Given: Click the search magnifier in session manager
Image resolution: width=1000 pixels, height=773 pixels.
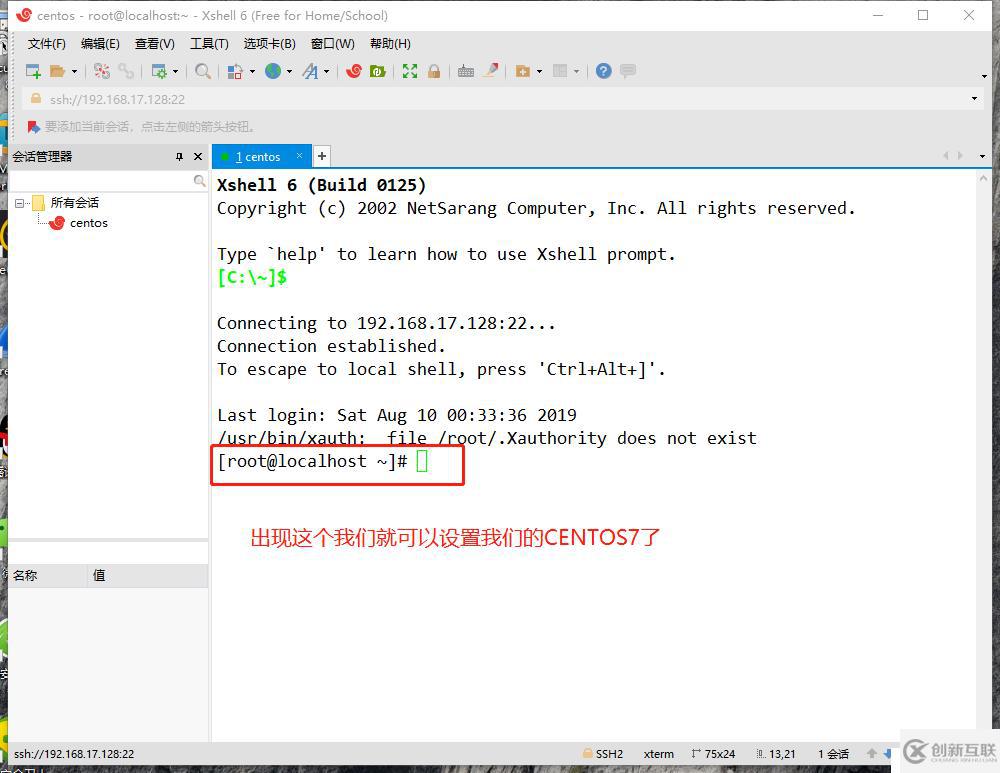Looking at the screenshot, I should point(200,182).
